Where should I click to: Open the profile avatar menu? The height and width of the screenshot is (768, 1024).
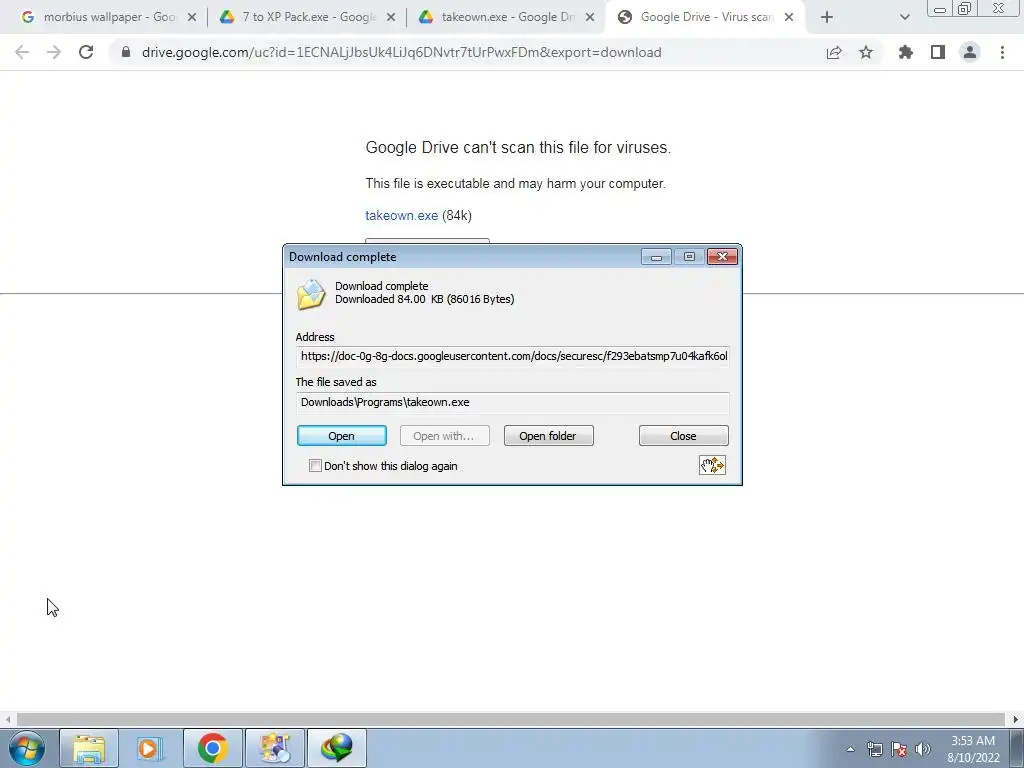[x=970, y=52]
